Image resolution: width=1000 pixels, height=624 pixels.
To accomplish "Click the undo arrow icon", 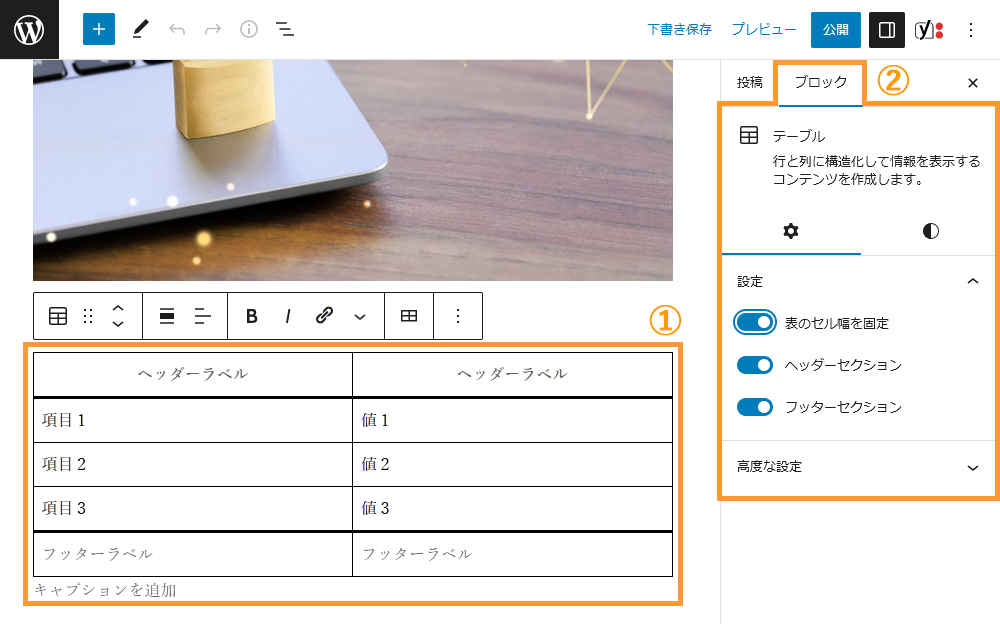I will tap(177, 29).
